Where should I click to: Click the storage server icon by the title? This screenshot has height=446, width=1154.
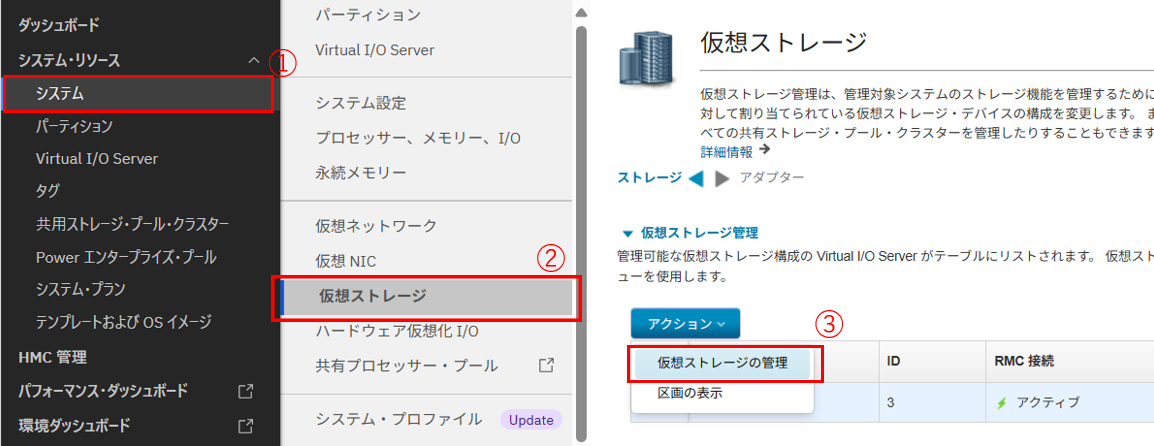[x=645, y=57]
